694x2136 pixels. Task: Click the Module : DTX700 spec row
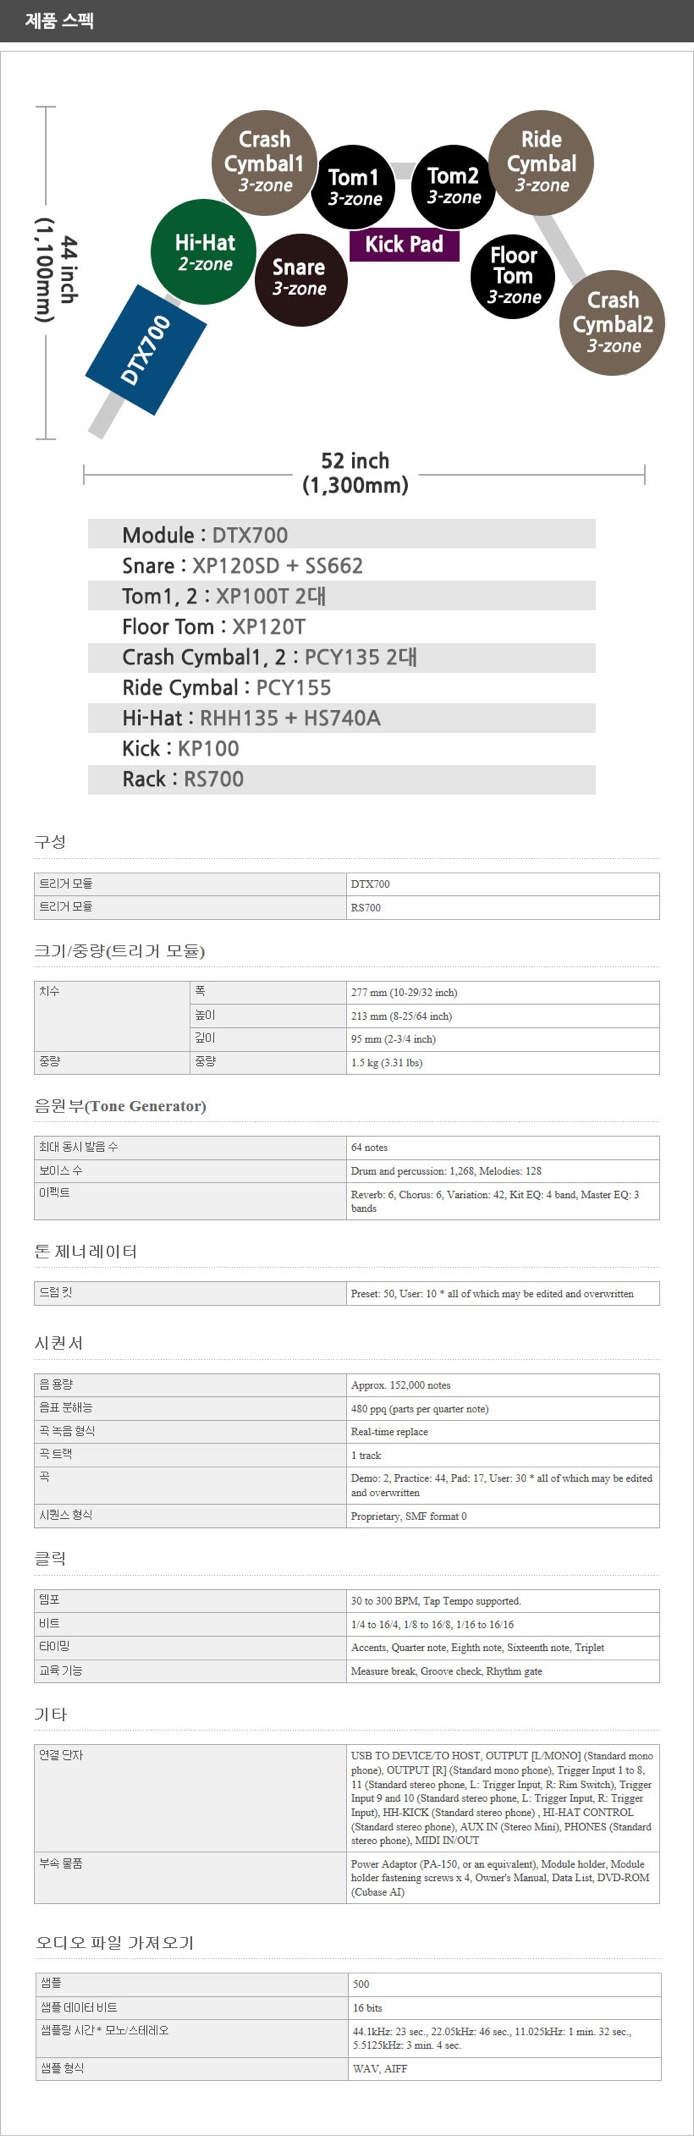pyautogui.click(x=341, y=535)
